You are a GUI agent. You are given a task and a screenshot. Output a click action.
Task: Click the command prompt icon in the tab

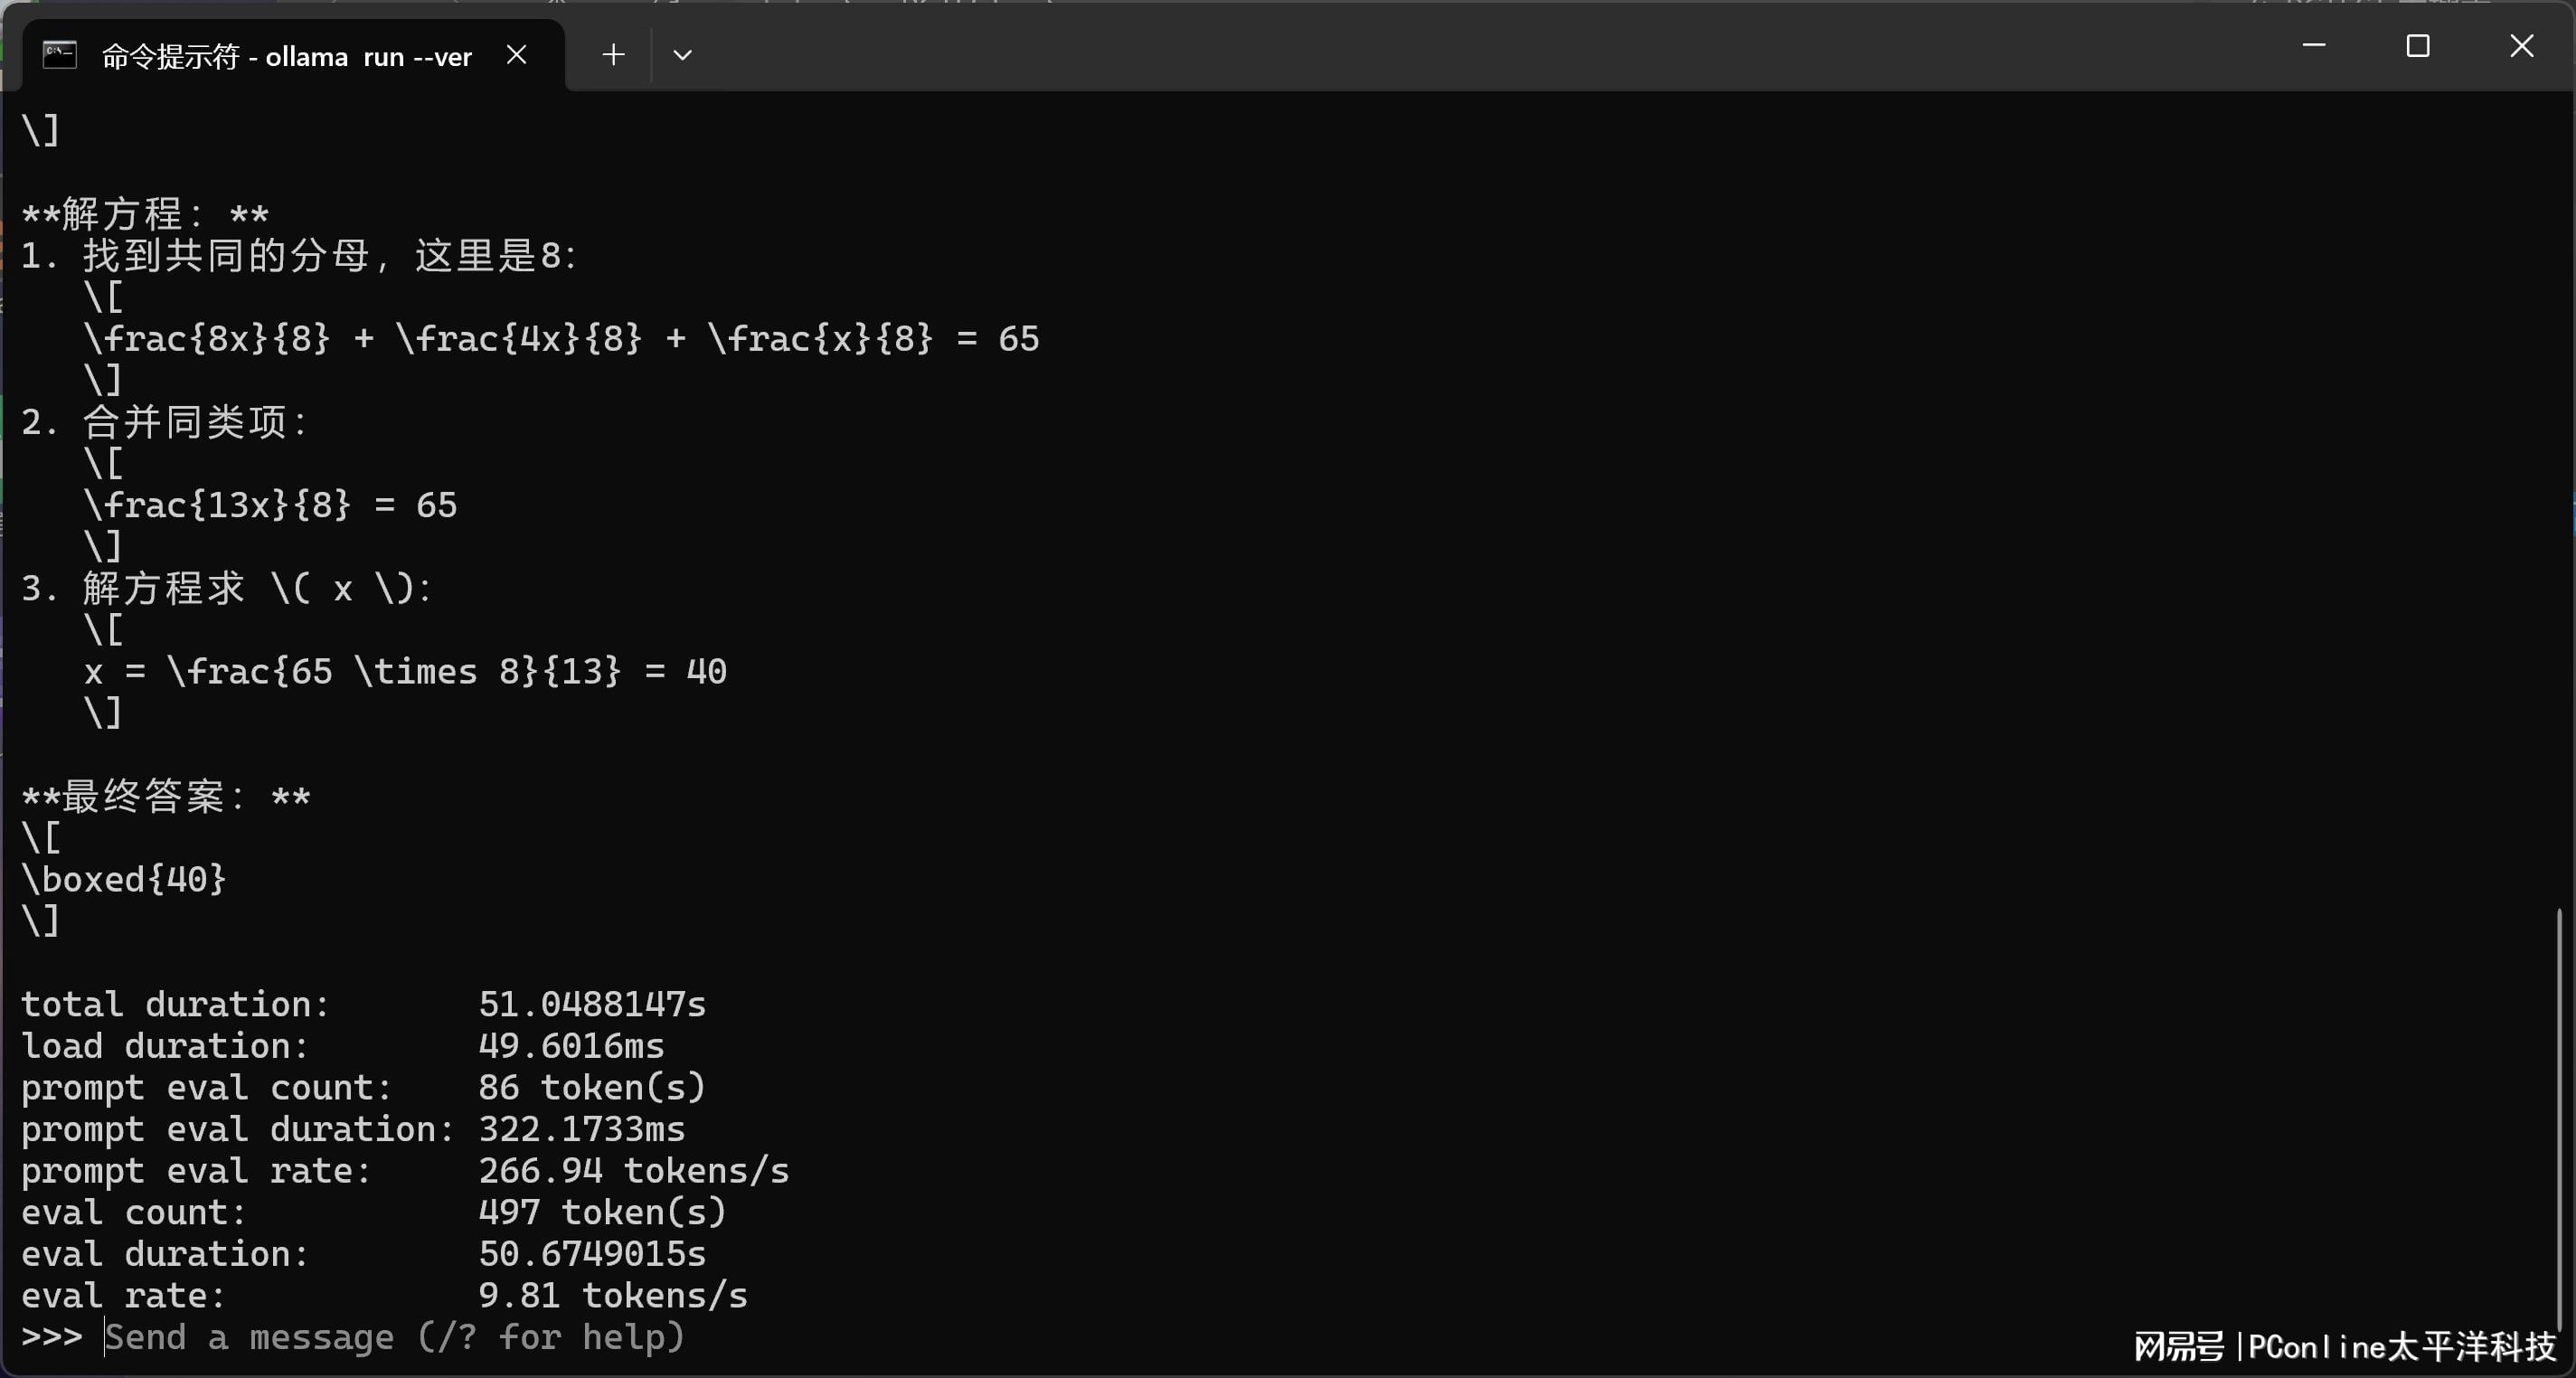click(x=60, y=55)
